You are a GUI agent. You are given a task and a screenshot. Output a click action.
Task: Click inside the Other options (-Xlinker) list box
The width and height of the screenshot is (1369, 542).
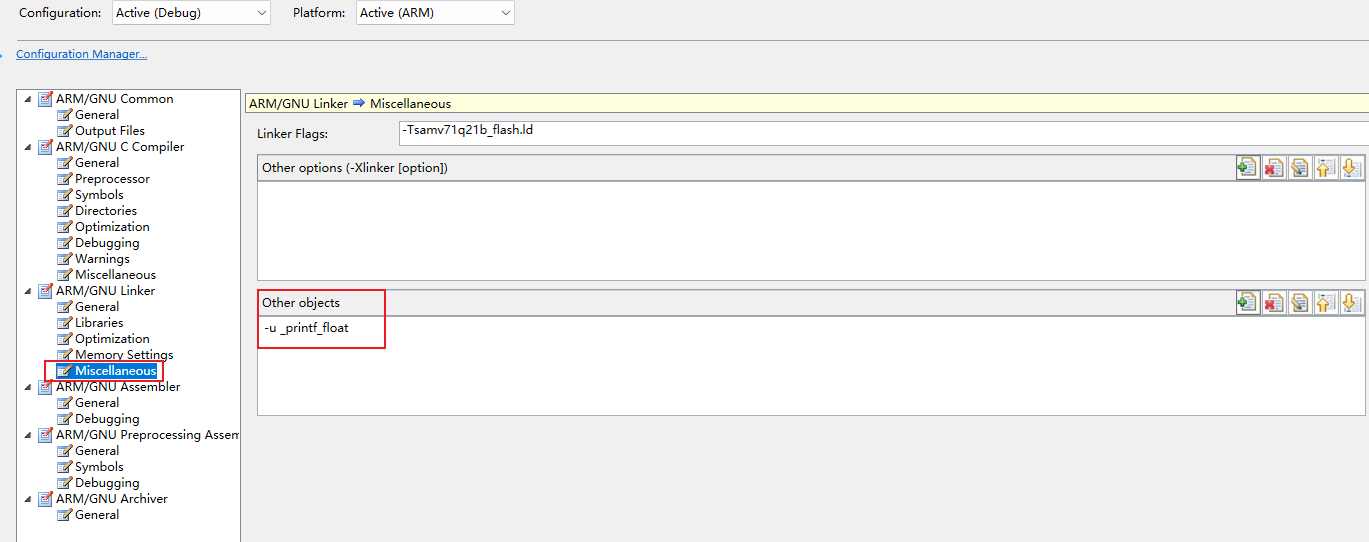(811, 230)
